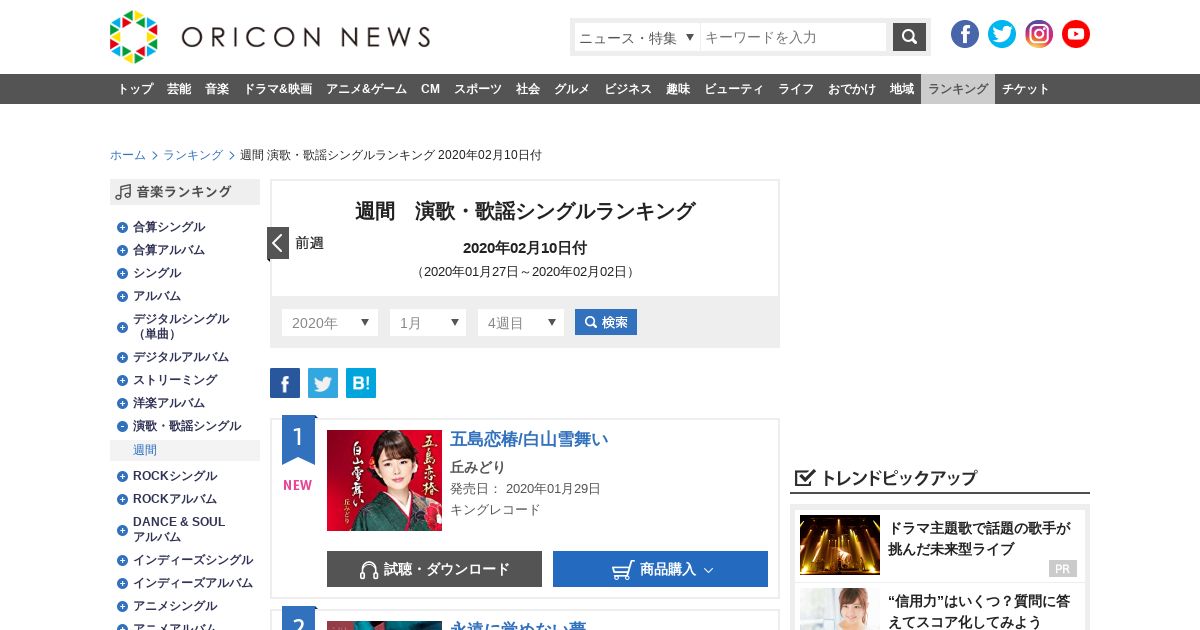This screenshot has width=1200, height=630.
Task: Open the Oricon Instagram page icon
Action: coord(1039,34)
